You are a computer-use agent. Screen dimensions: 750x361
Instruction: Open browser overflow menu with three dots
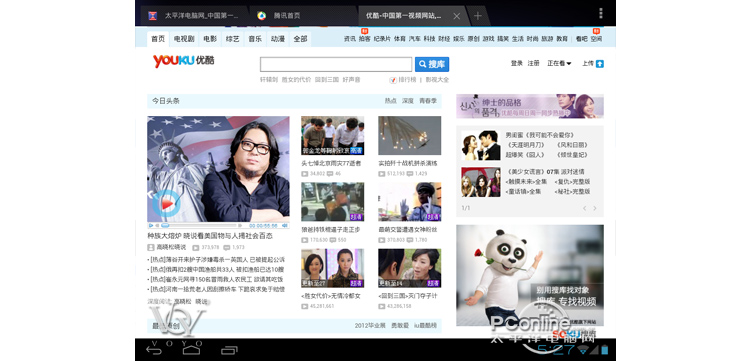click(601, 13)
